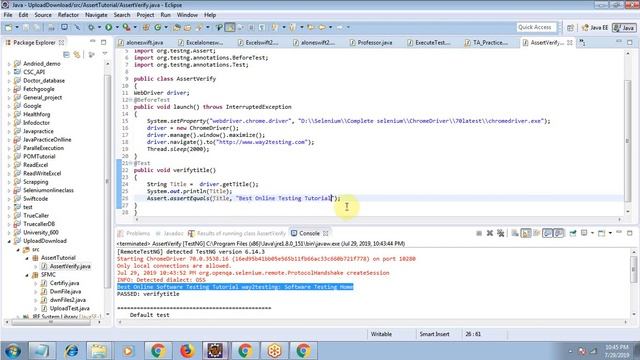Click the Print toolbar icon
The width and height of the screenshot is (640, 360).
click(x=51, y=27)
